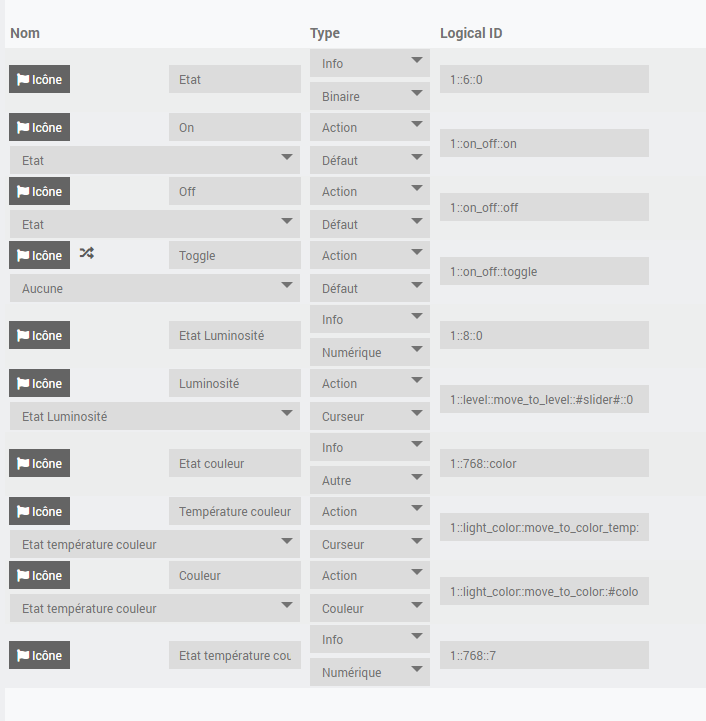The width and height of the screenshot is (706, 721).
Task: Click the Icône button for Etat
Action: pyautogui.click(x=40, y=79)
